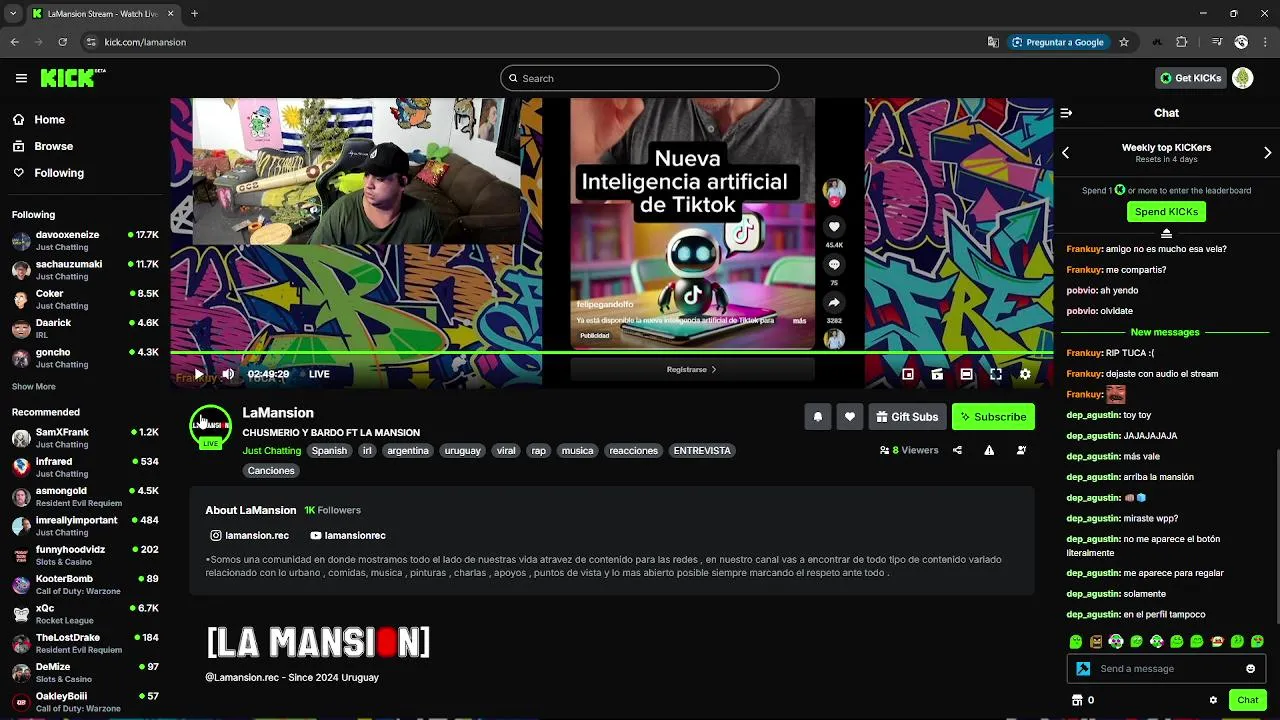This screenshot has height=720, width=1280.
Task: Open tab search dropdown arrow
Action: tap(13, 14)
